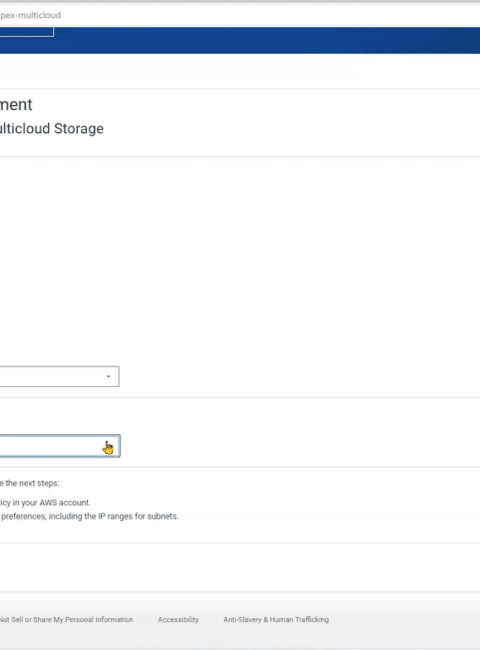Open the upper dropdown using its arrow
This screenshot has width=480, height=650.
pyautogui.click(x=108, y=376)
